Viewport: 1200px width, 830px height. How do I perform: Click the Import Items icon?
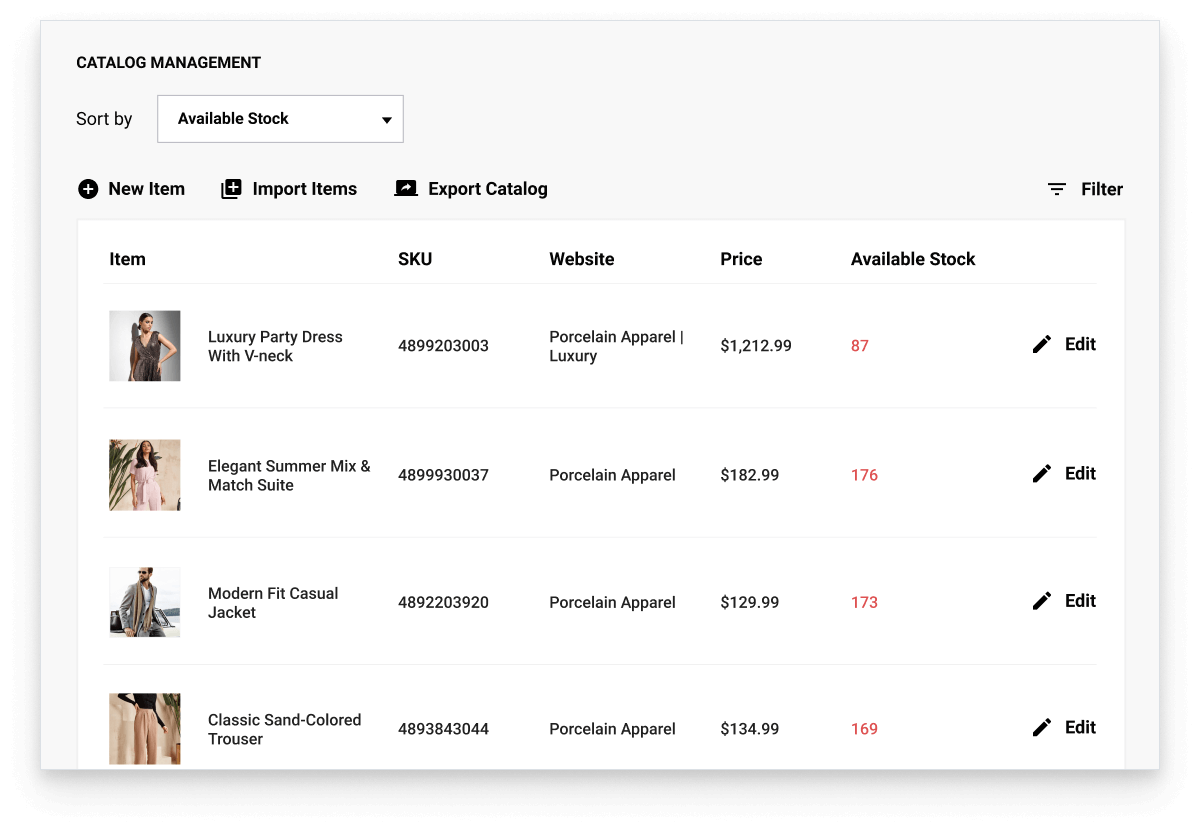point(231,189)
